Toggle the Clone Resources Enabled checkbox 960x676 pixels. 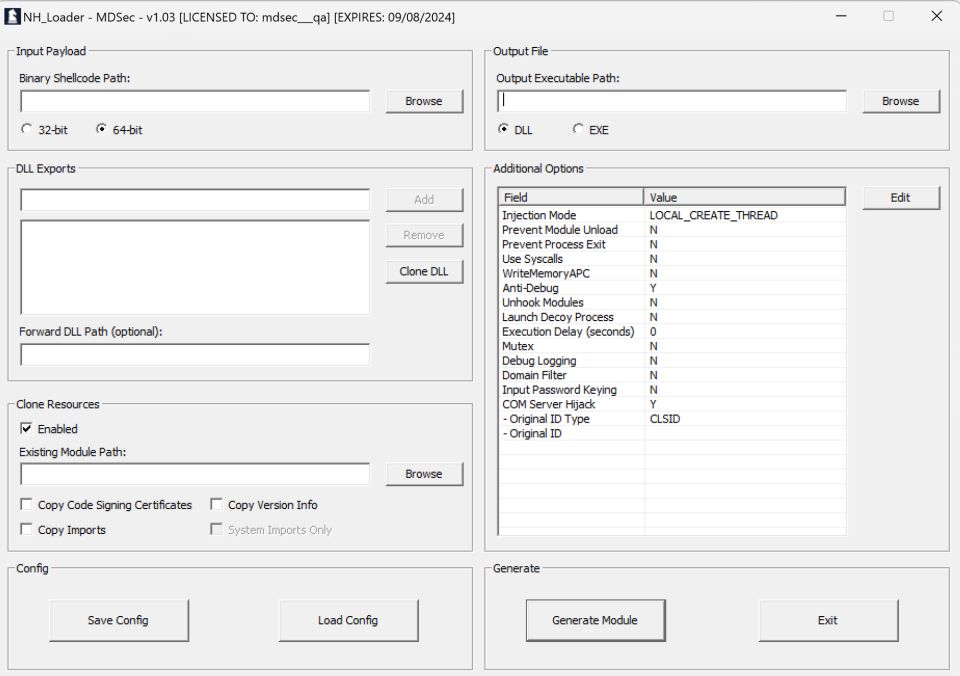pyautogui.click(x=27, y=429)
